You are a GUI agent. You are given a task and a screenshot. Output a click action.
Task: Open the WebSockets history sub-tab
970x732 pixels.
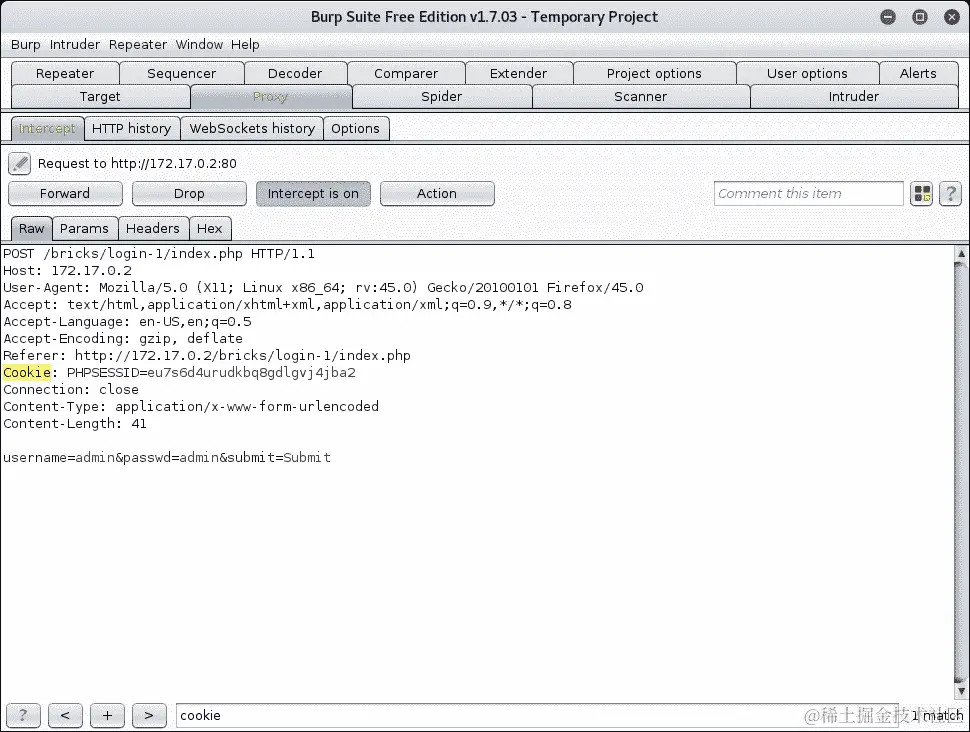252,129
